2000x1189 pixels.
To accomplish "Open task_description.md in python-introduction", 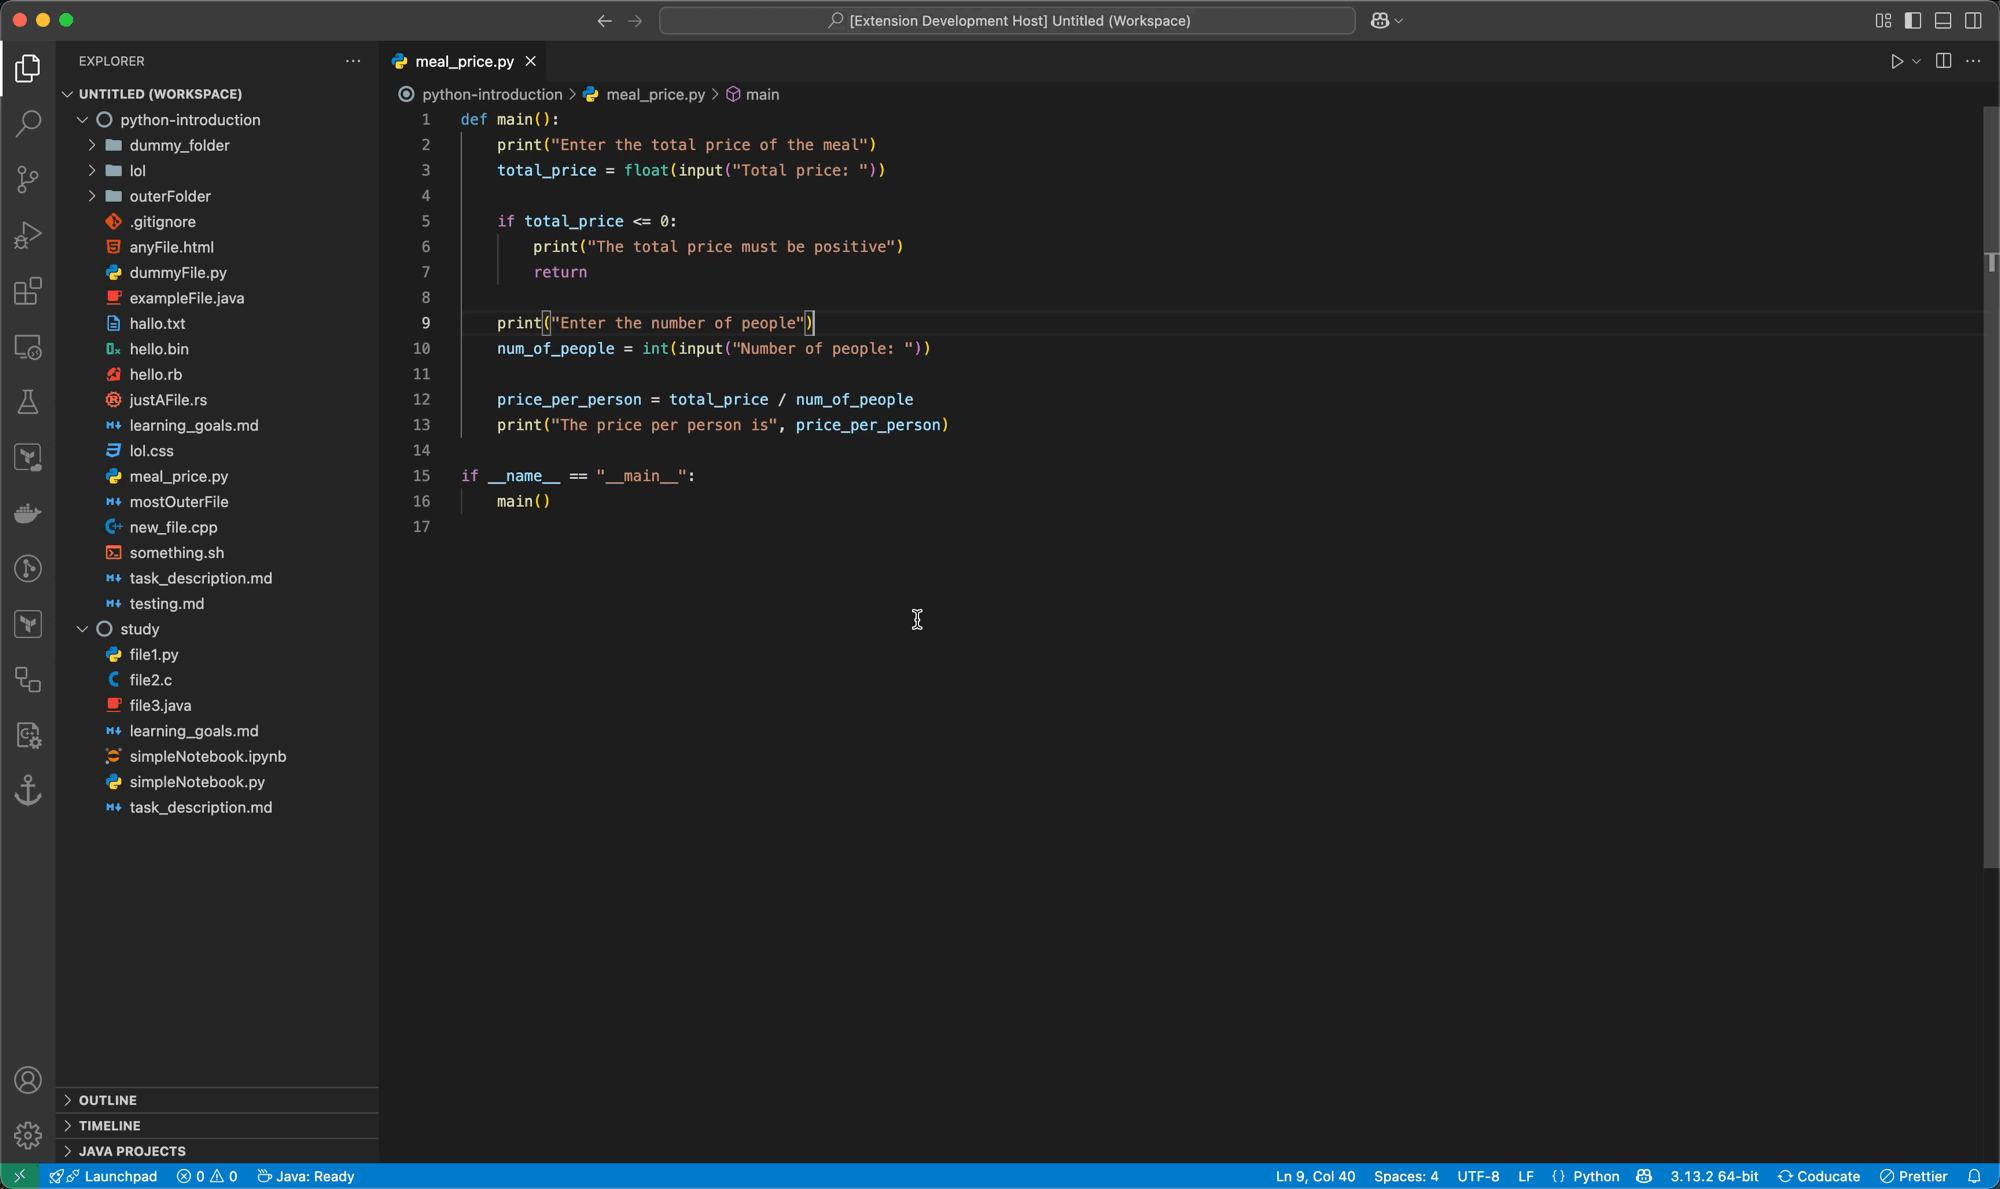I will pyautogui.click(x=200, y=579).
